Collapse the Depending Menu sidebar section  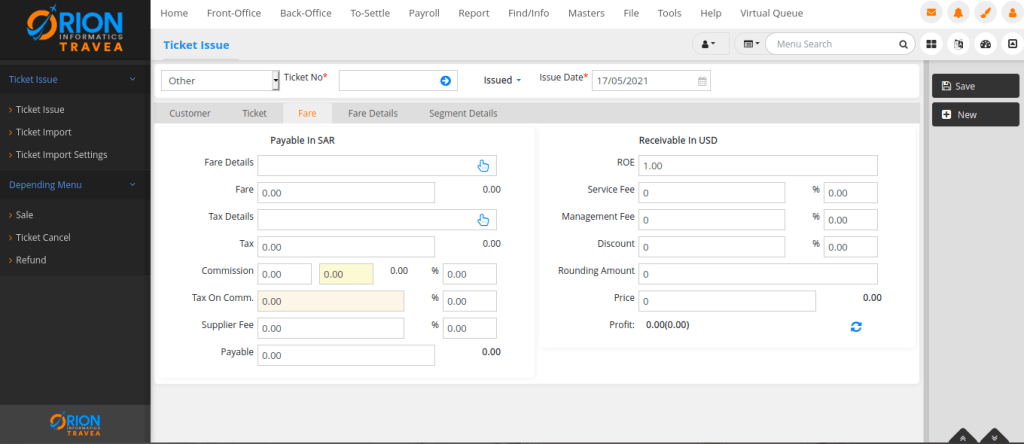(133, 185)
